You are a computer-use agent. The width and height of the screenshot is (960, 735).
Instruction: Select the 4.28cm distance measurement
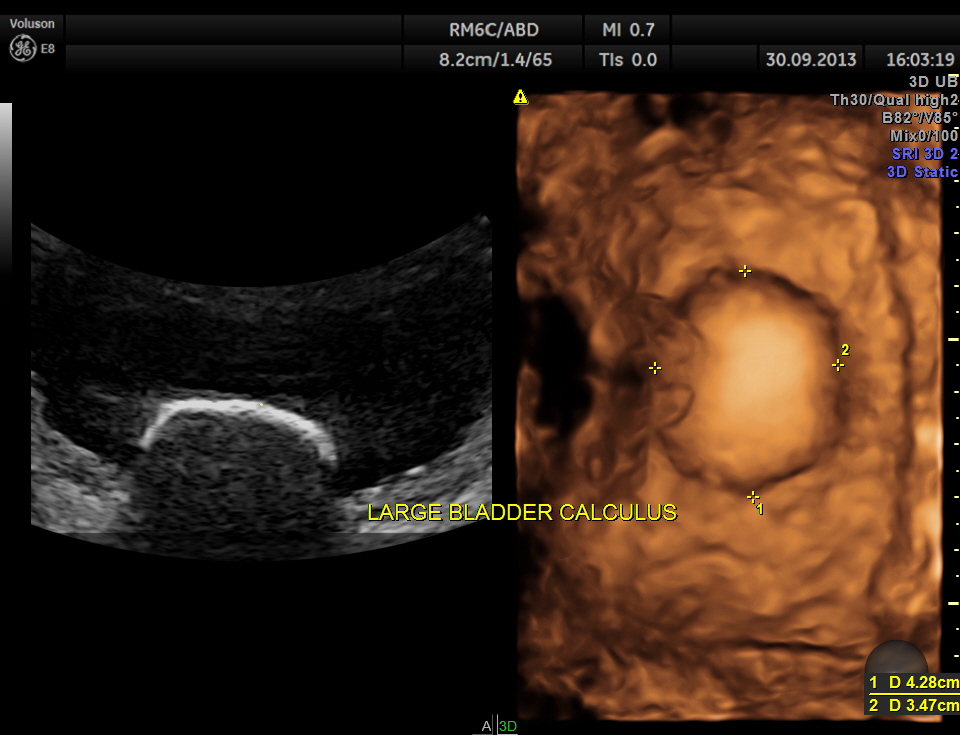pyautogui.click(x=914, y=683)
